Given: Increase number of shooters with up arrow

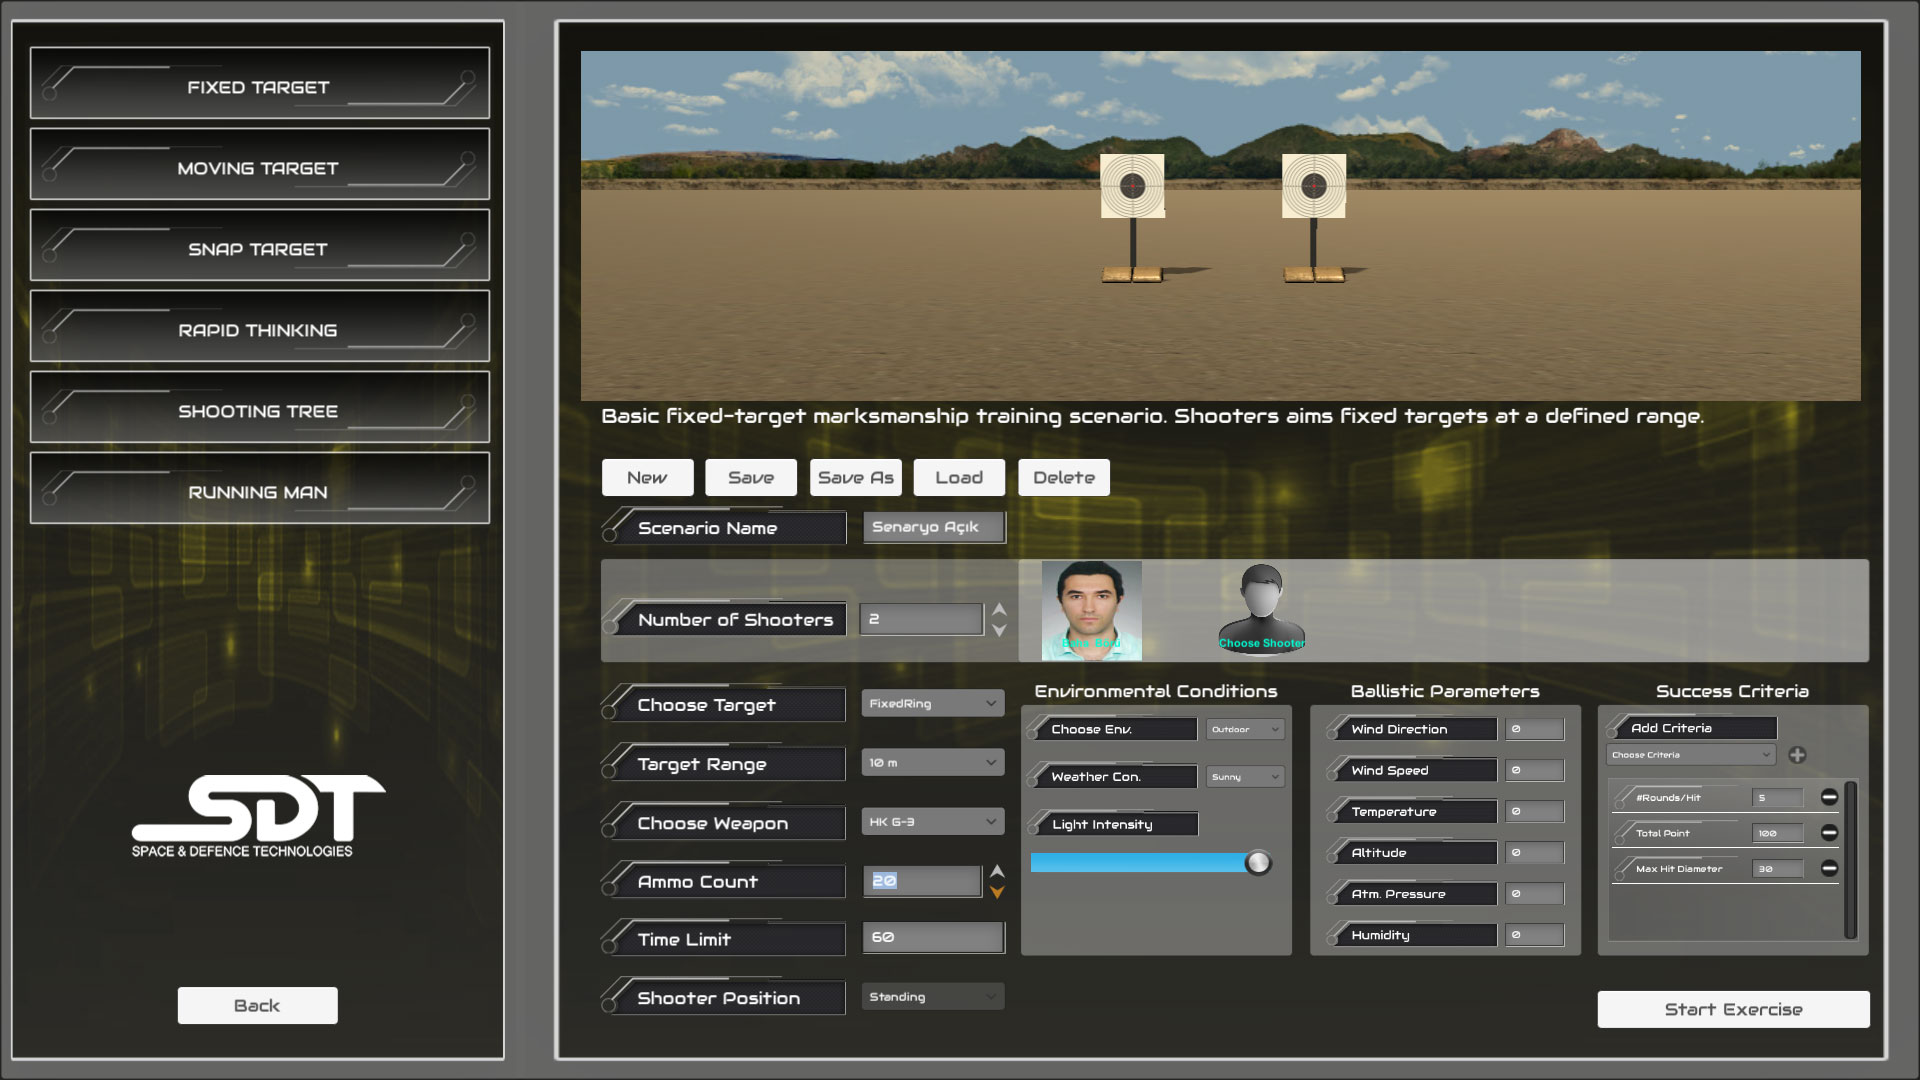Looking at the screenshot, I should tap(998, 609).
